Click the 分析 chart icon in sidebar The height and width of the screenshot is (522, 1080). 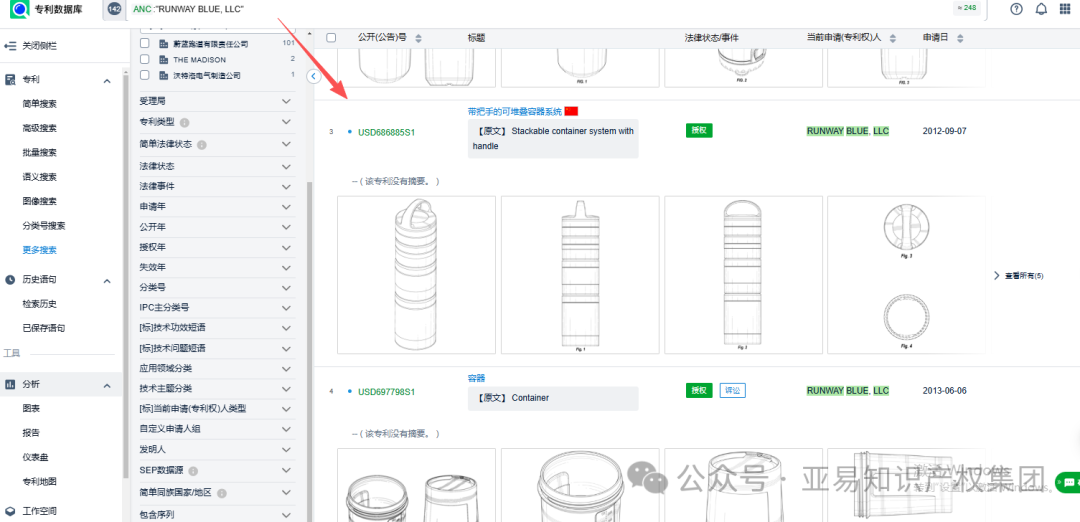point(10,384)
